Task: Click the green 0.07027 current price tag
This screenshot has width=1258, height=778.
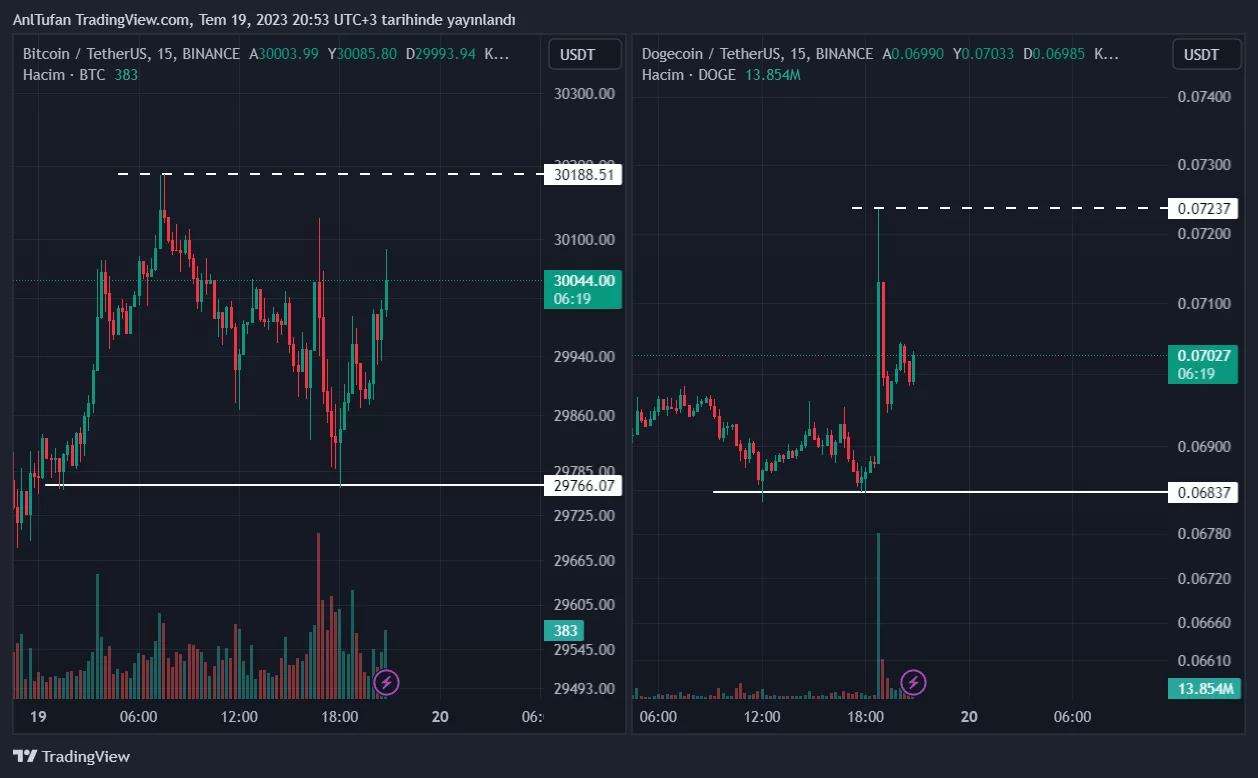Action: click(1204, 364)
